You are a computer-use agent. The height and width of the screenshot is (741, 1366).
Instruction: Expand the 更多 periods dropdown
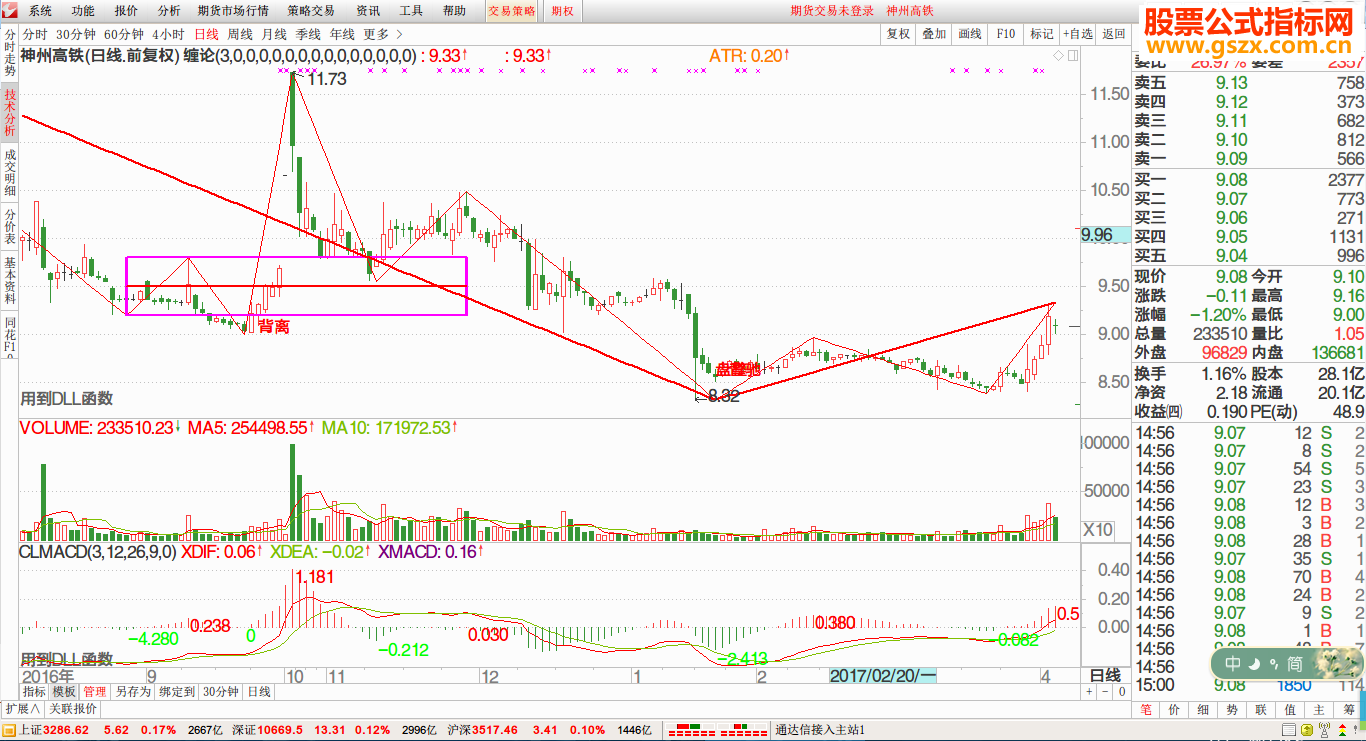[x=383, y=34]
